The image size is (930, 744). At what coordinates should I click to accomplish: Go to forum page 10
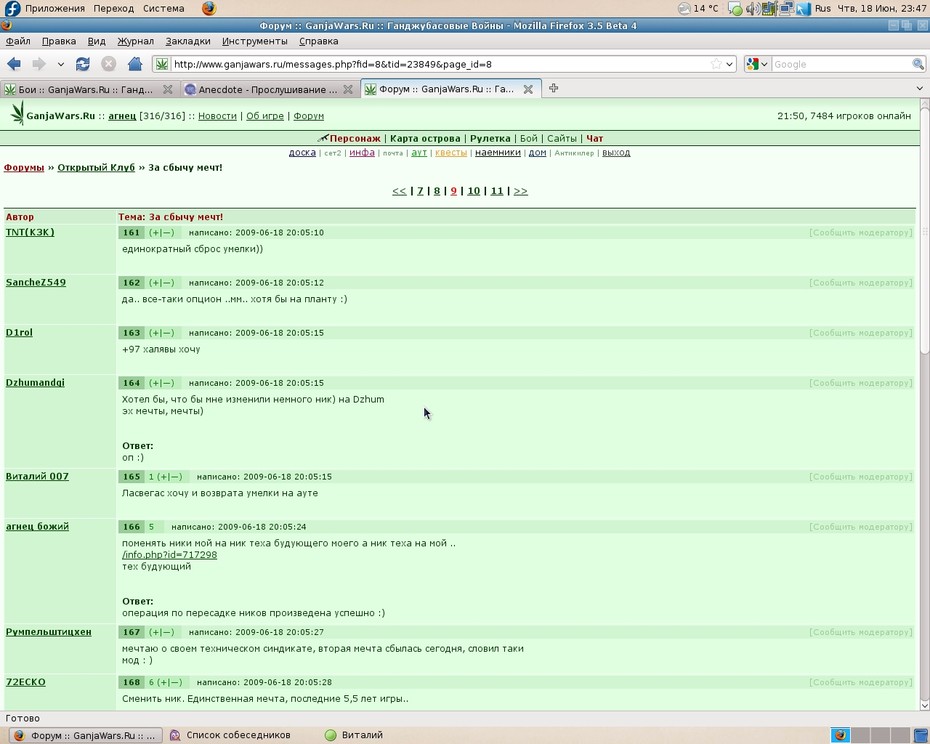pos(473,190)
